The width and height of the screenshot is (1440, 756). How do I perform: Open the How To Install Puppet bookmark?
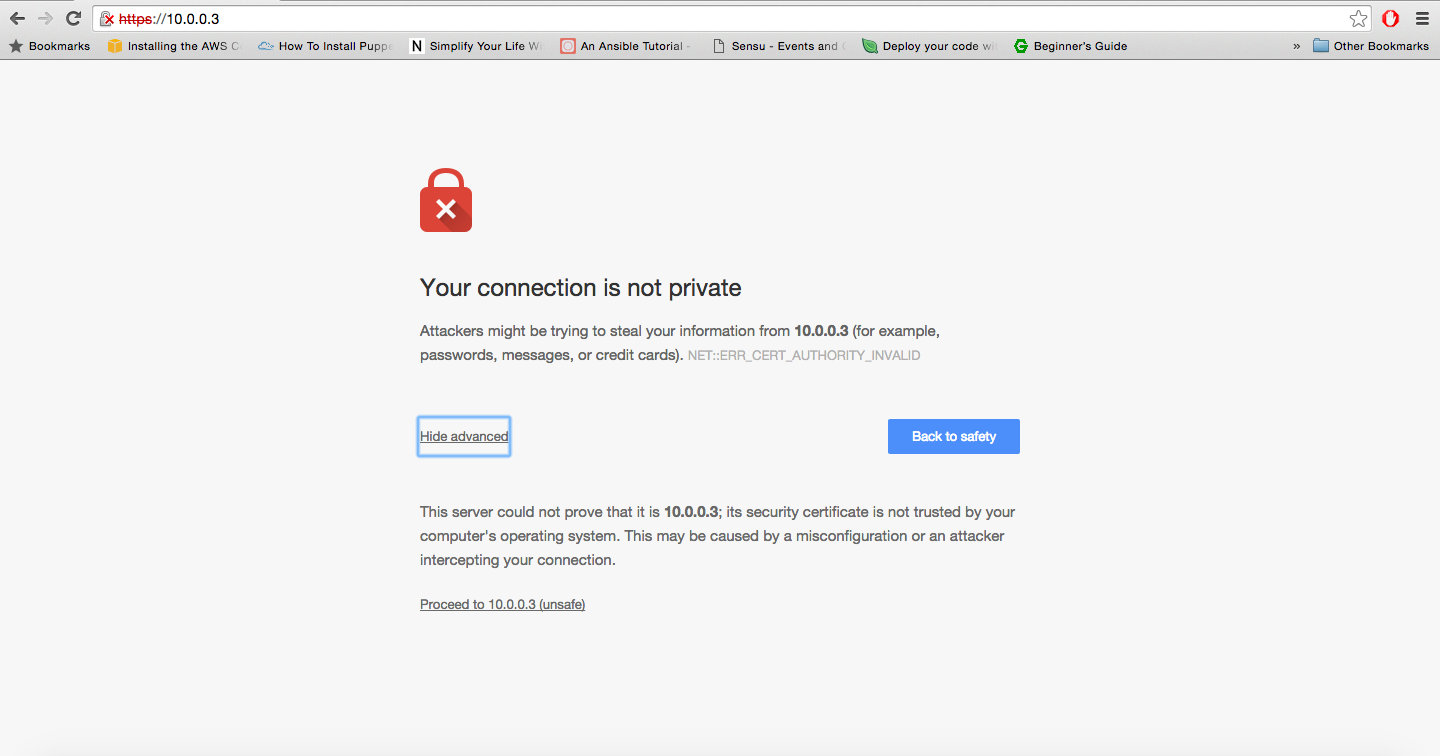(326, 46)
